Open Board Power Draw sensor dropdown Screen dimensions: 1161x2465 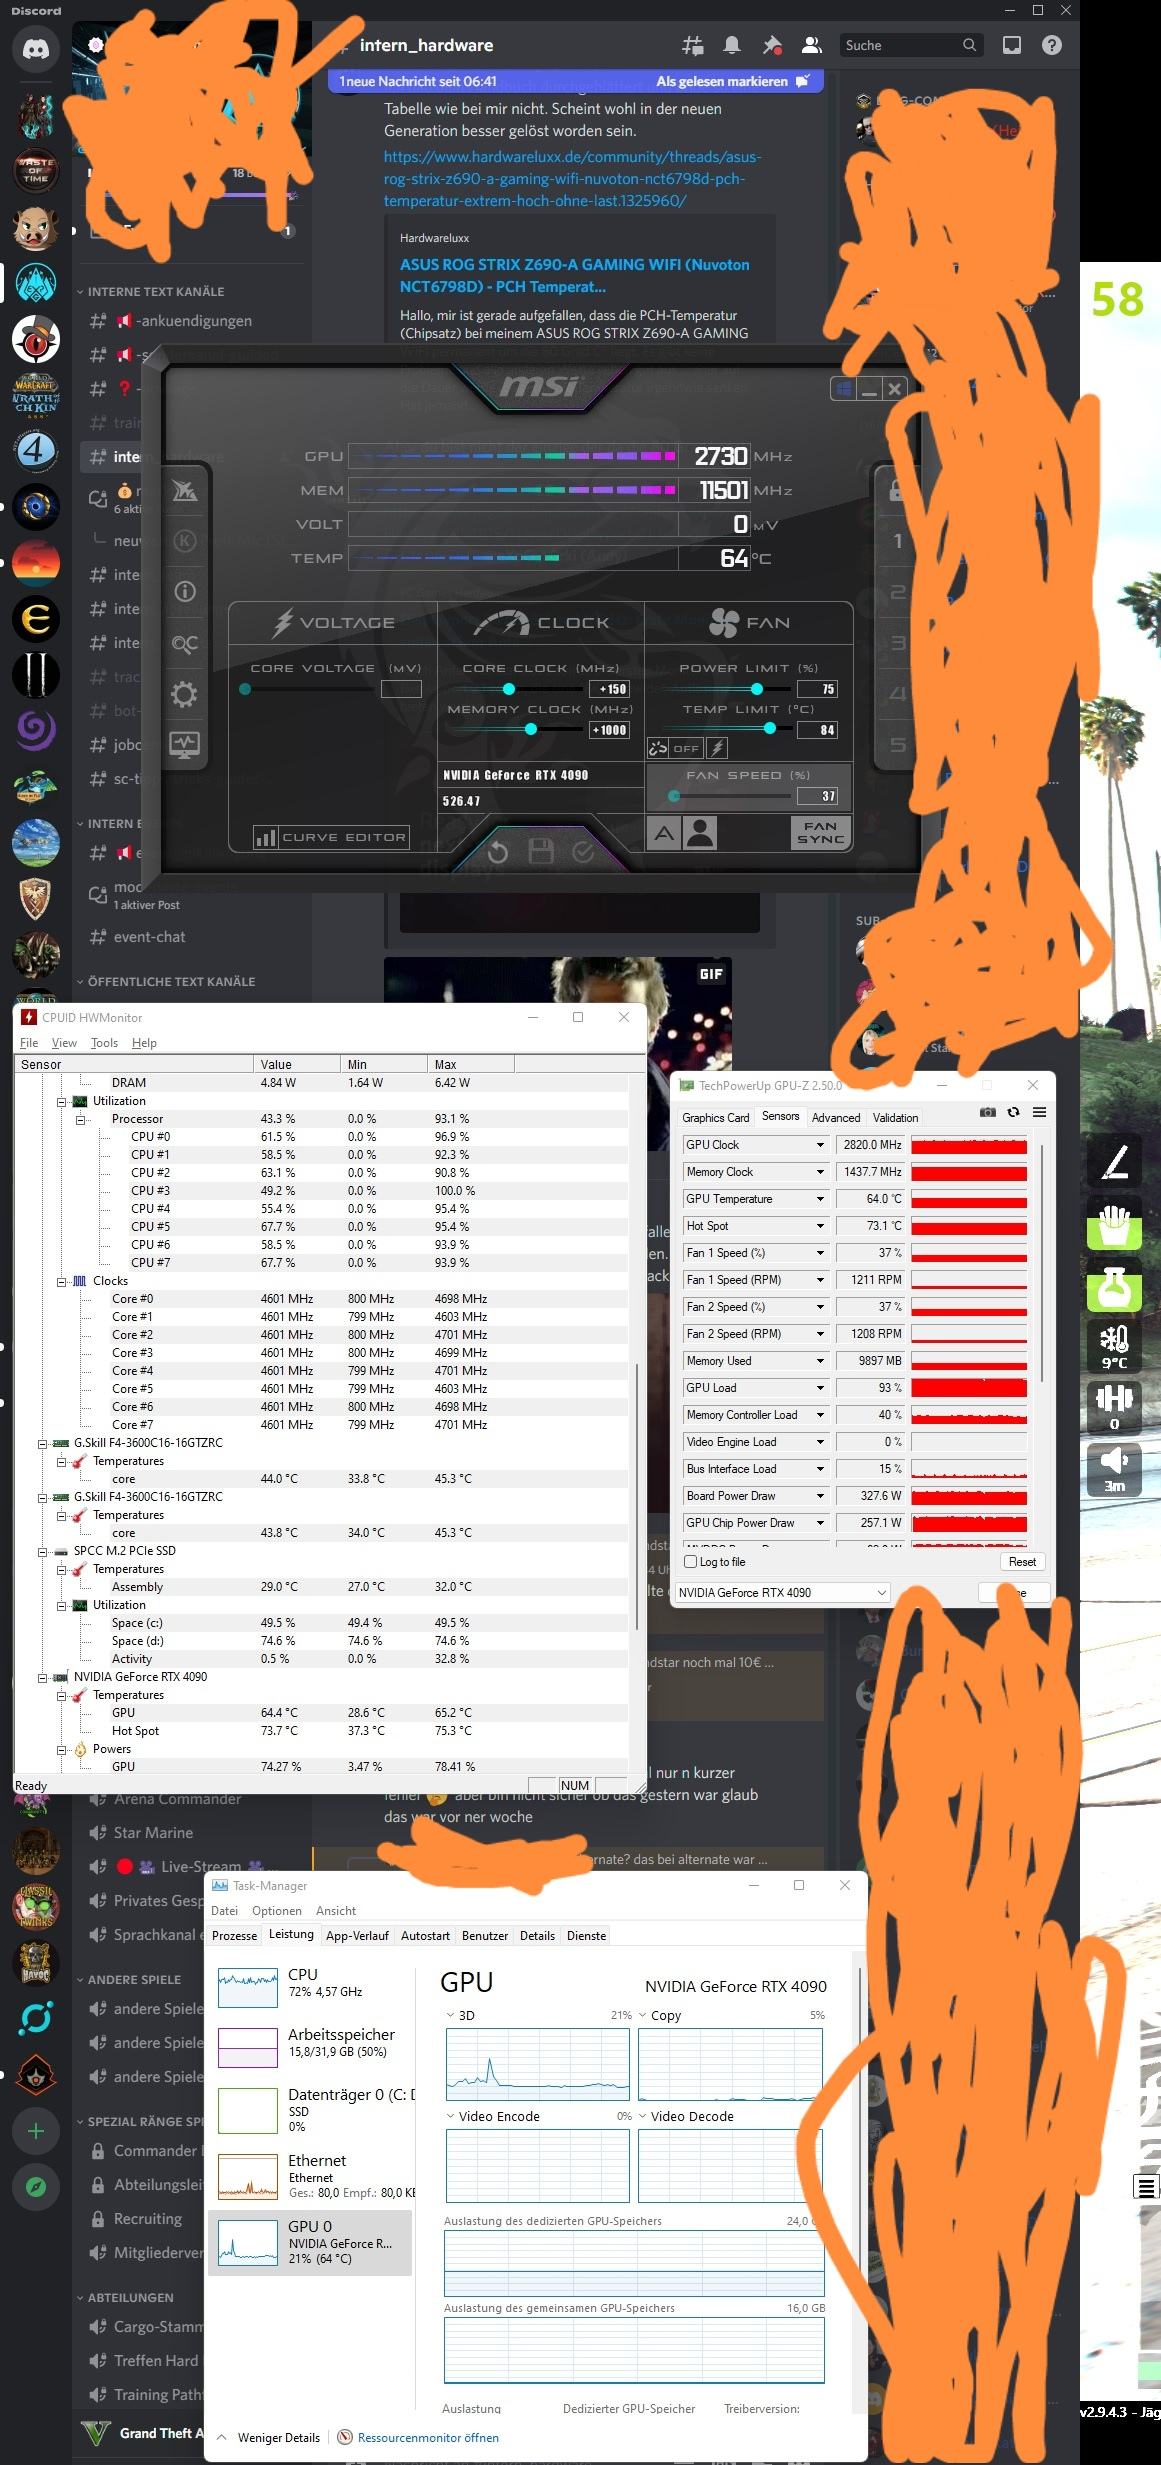click(820, 1496)
